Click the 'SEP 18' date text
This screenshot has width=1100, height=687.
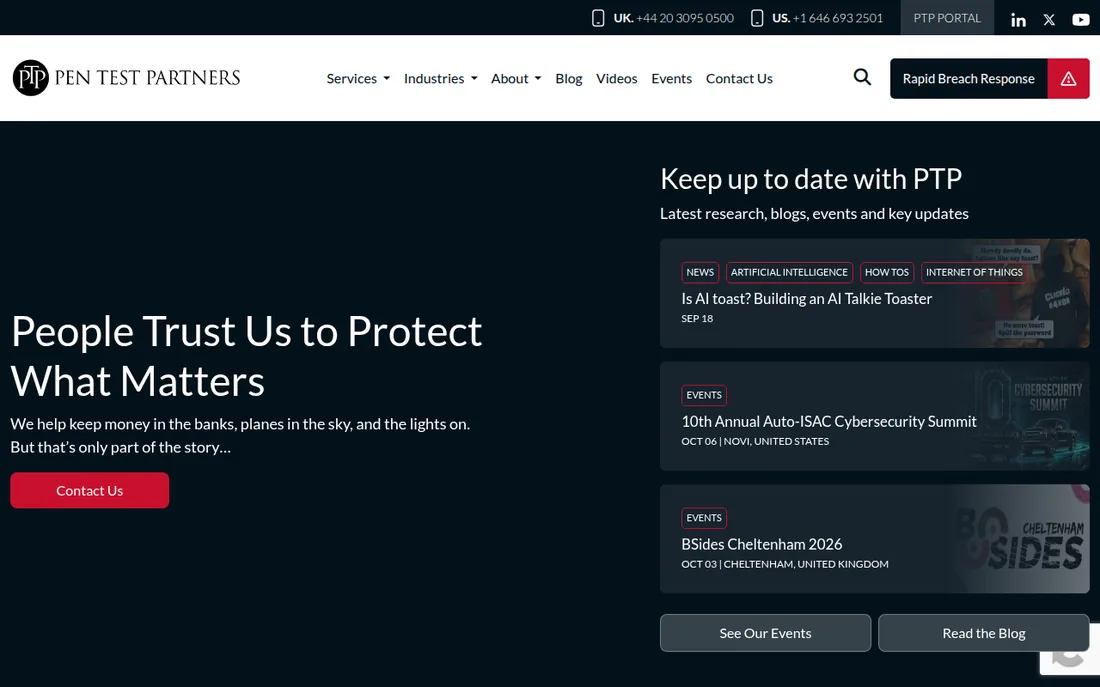pyautogui.click(x=697, y=319)
